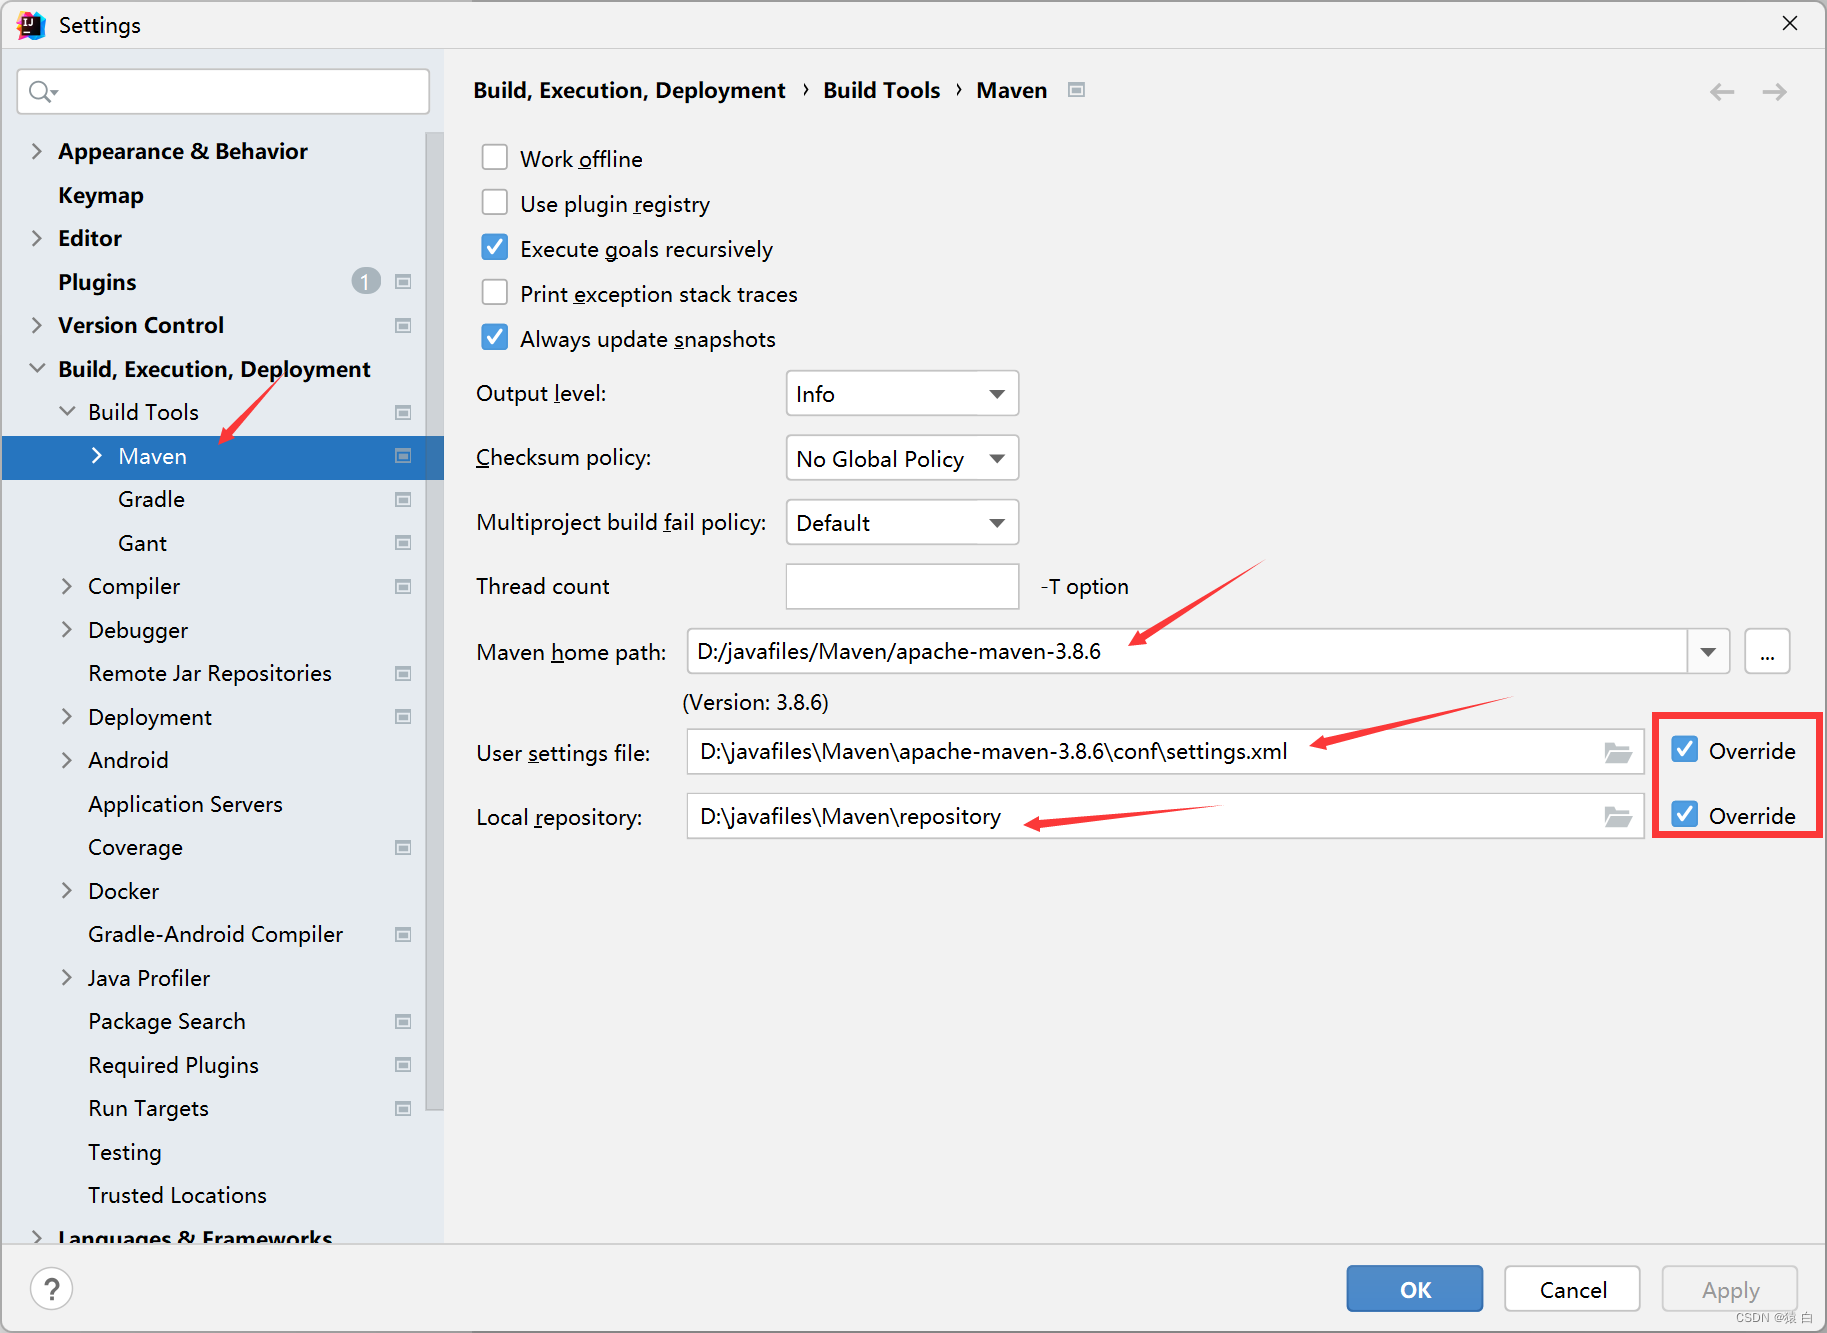Click the Thread count input field

pos(902,586)
